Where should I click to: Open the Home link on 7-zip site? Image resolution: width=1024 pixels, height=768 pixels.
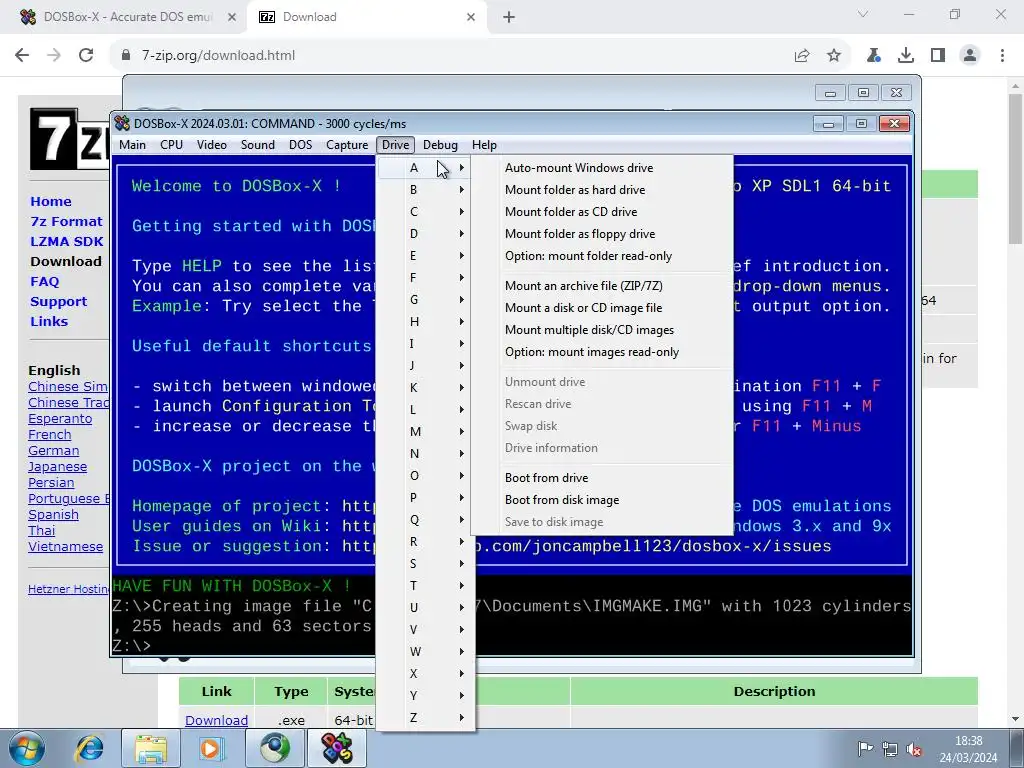tap(51, 202)
